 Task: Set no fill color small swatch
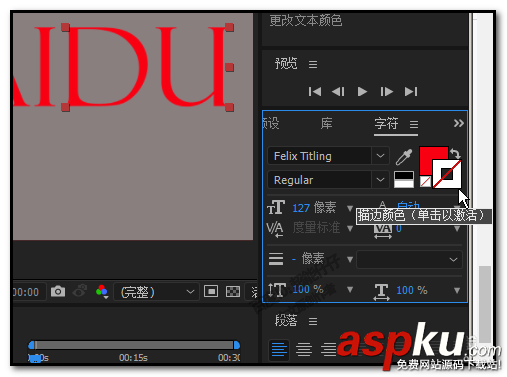[425, 182]
